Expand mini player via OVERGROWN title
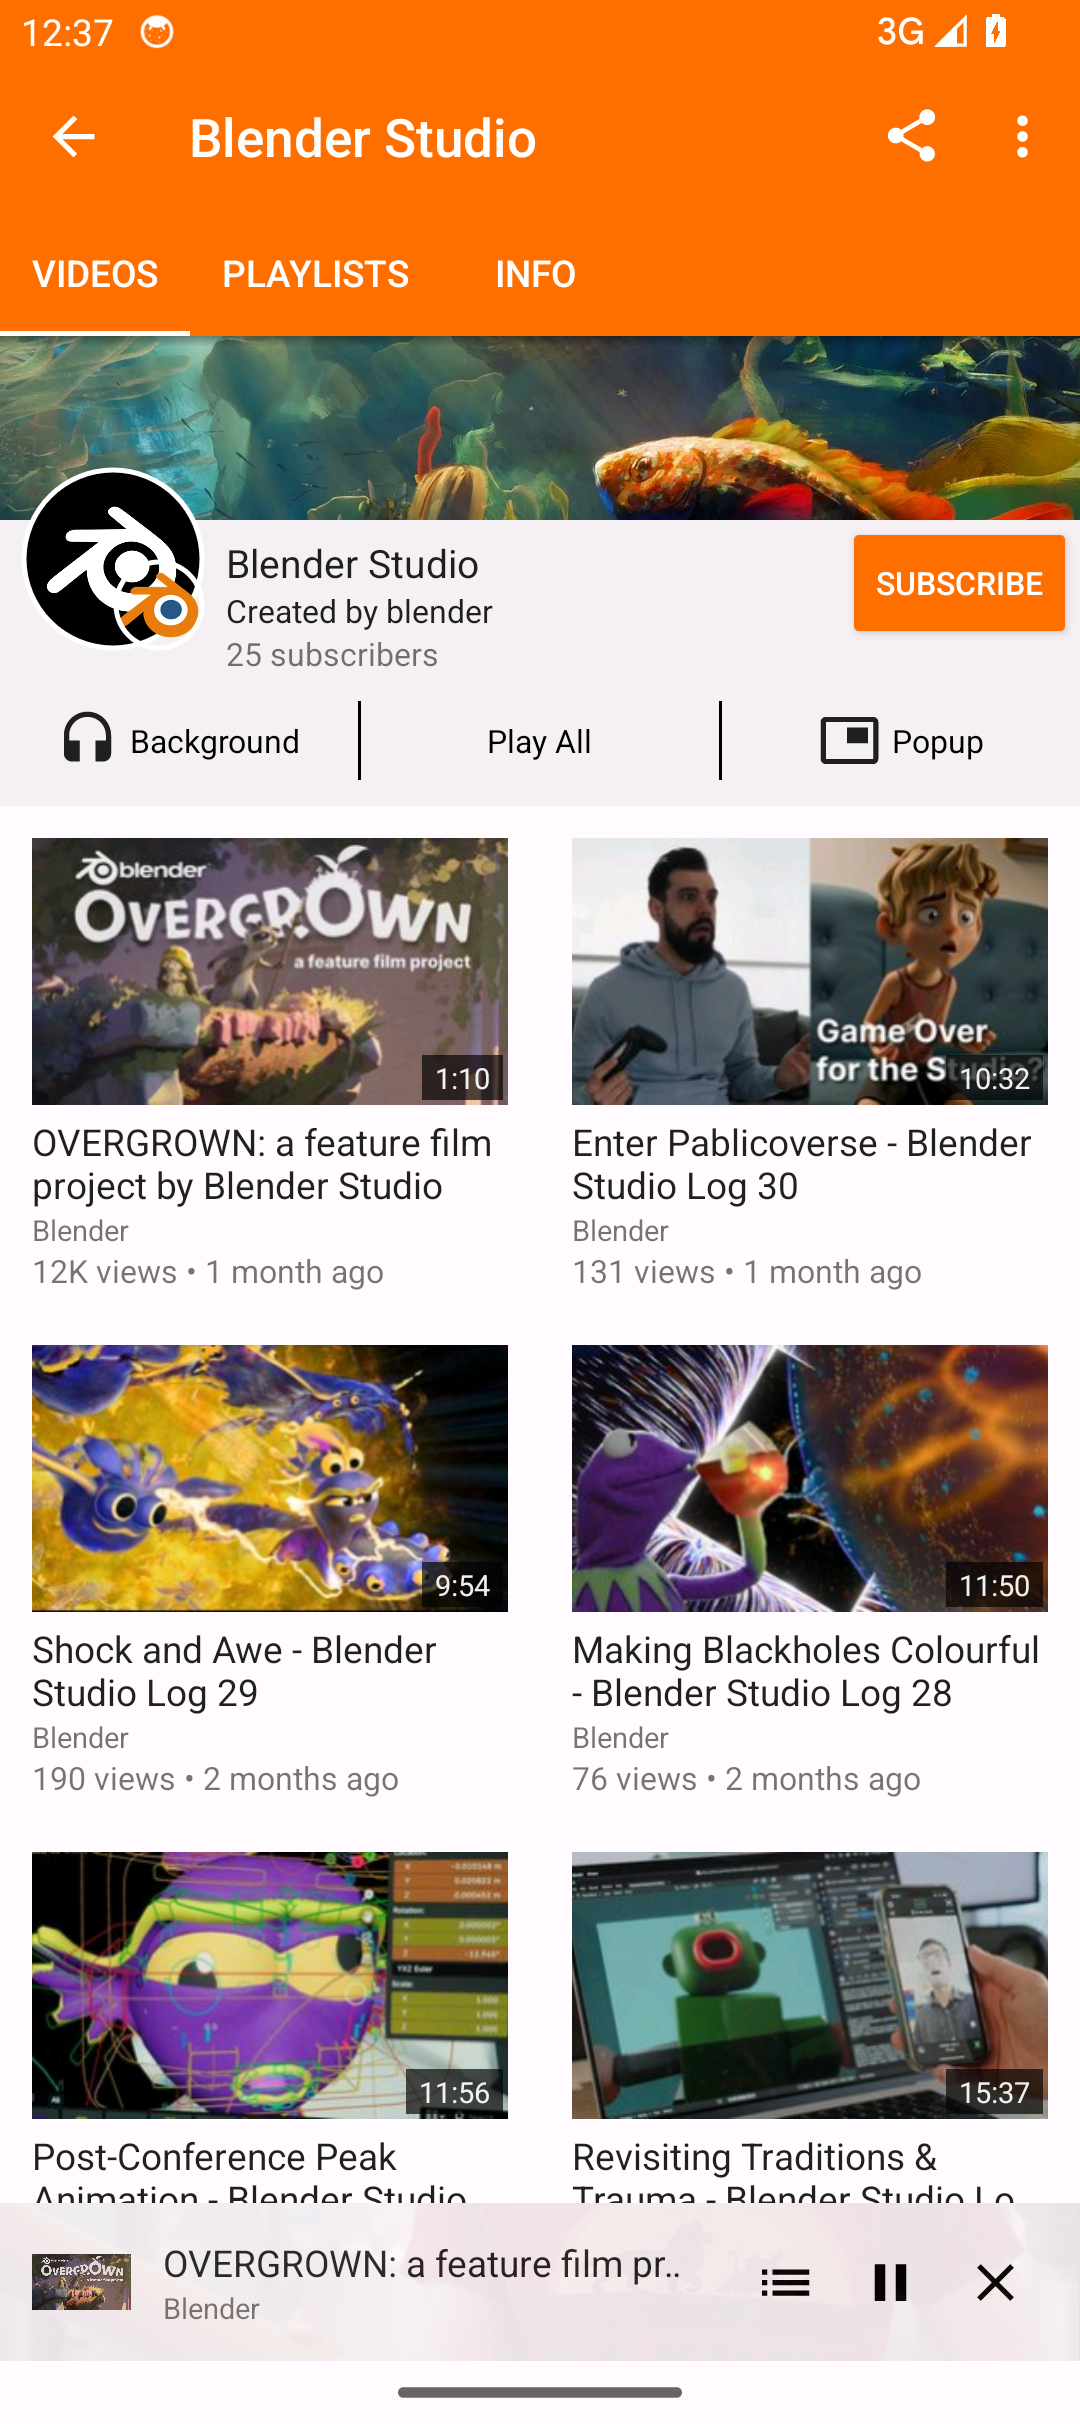1080x2424 pixels. (x=423, y=2264)
